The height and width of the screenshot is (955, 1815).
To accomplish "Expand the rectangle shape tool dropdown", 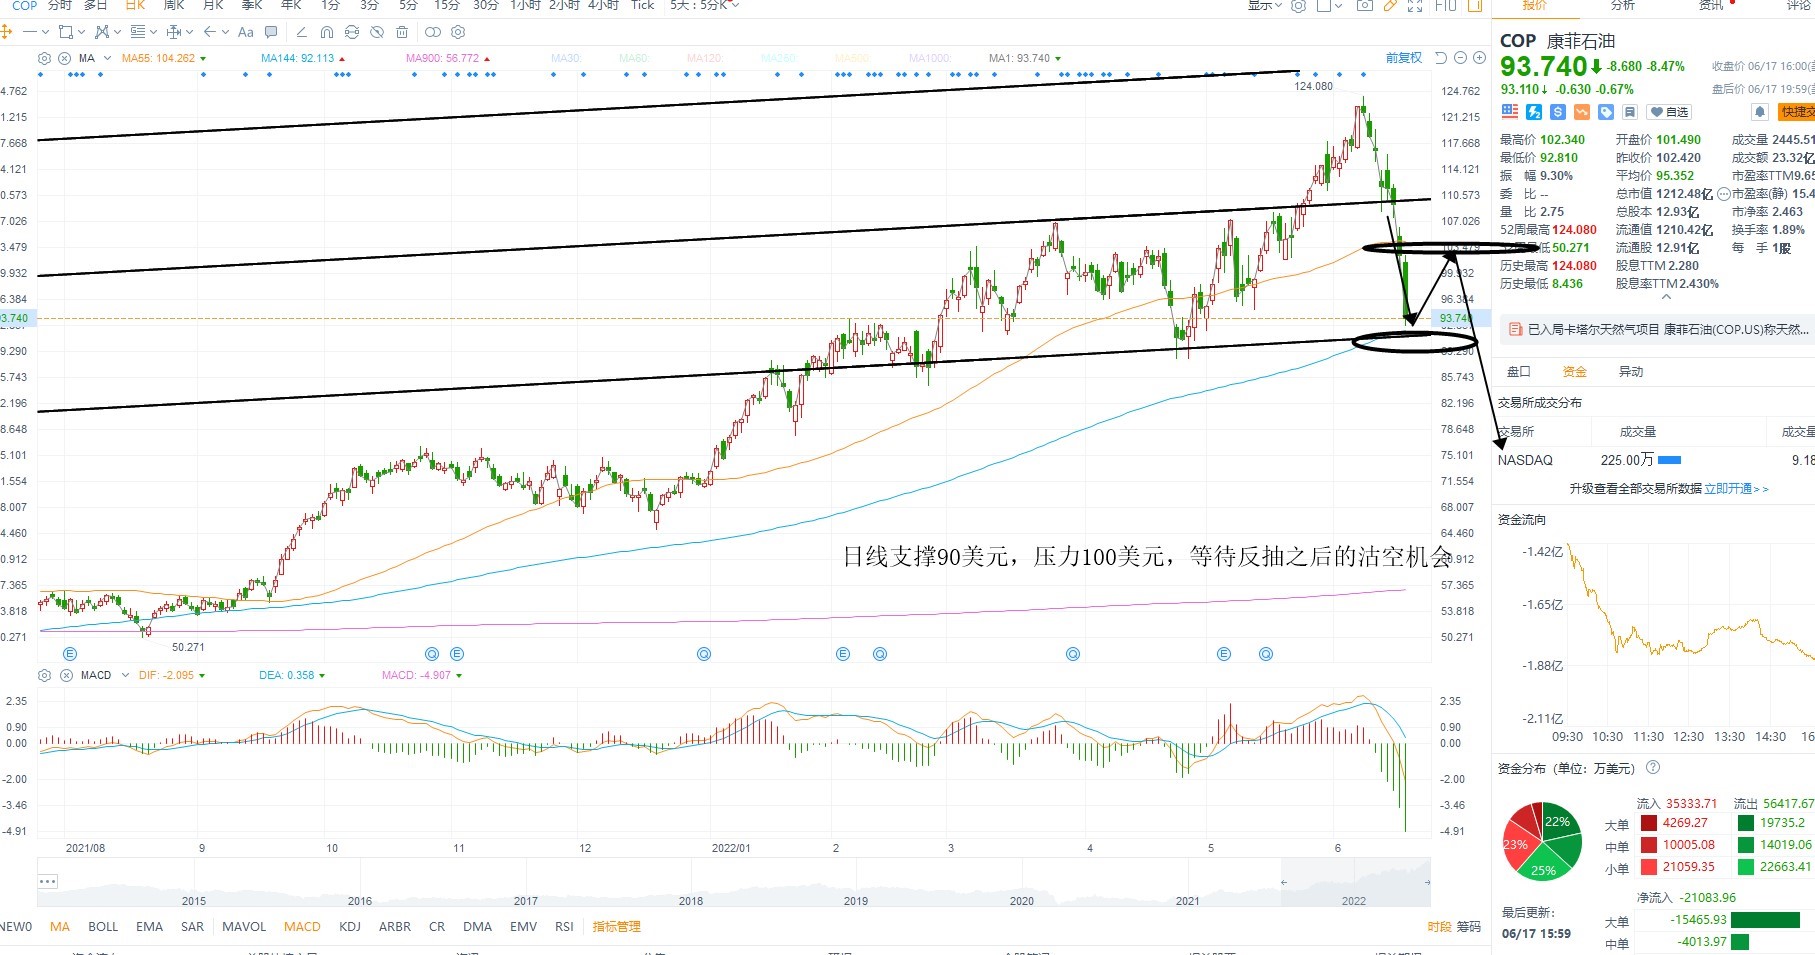I will point(81,32).
